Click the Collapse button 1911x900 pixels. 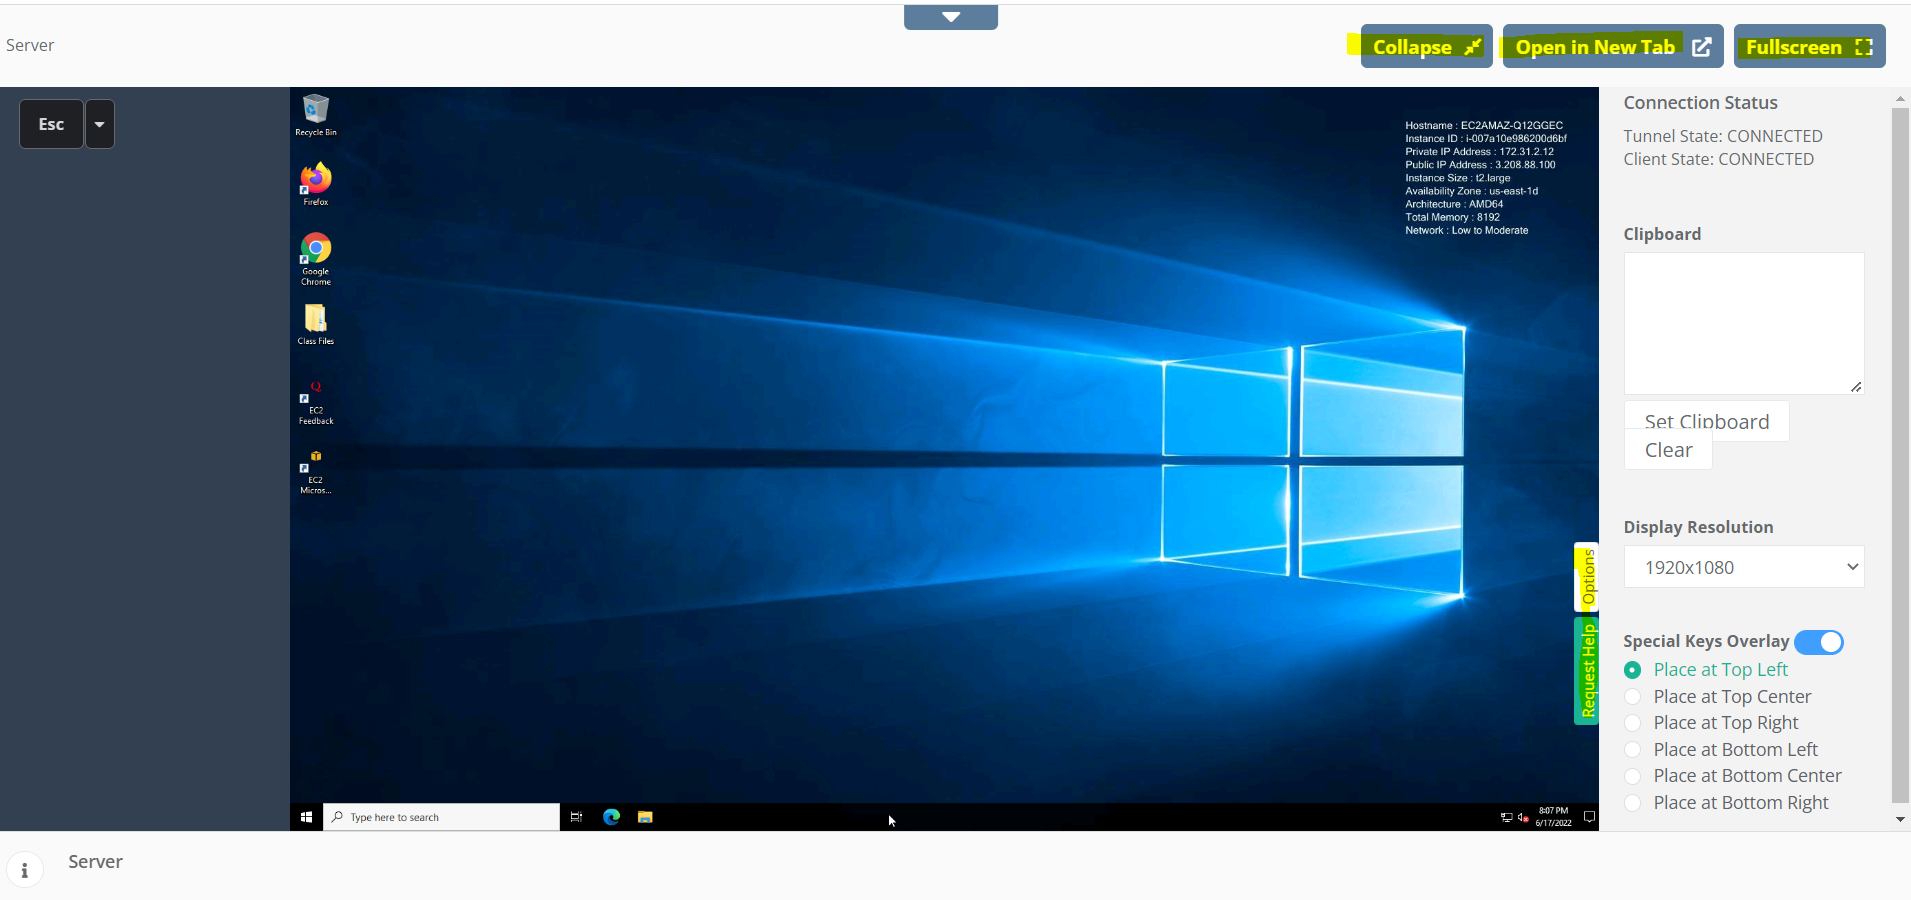1426,47
